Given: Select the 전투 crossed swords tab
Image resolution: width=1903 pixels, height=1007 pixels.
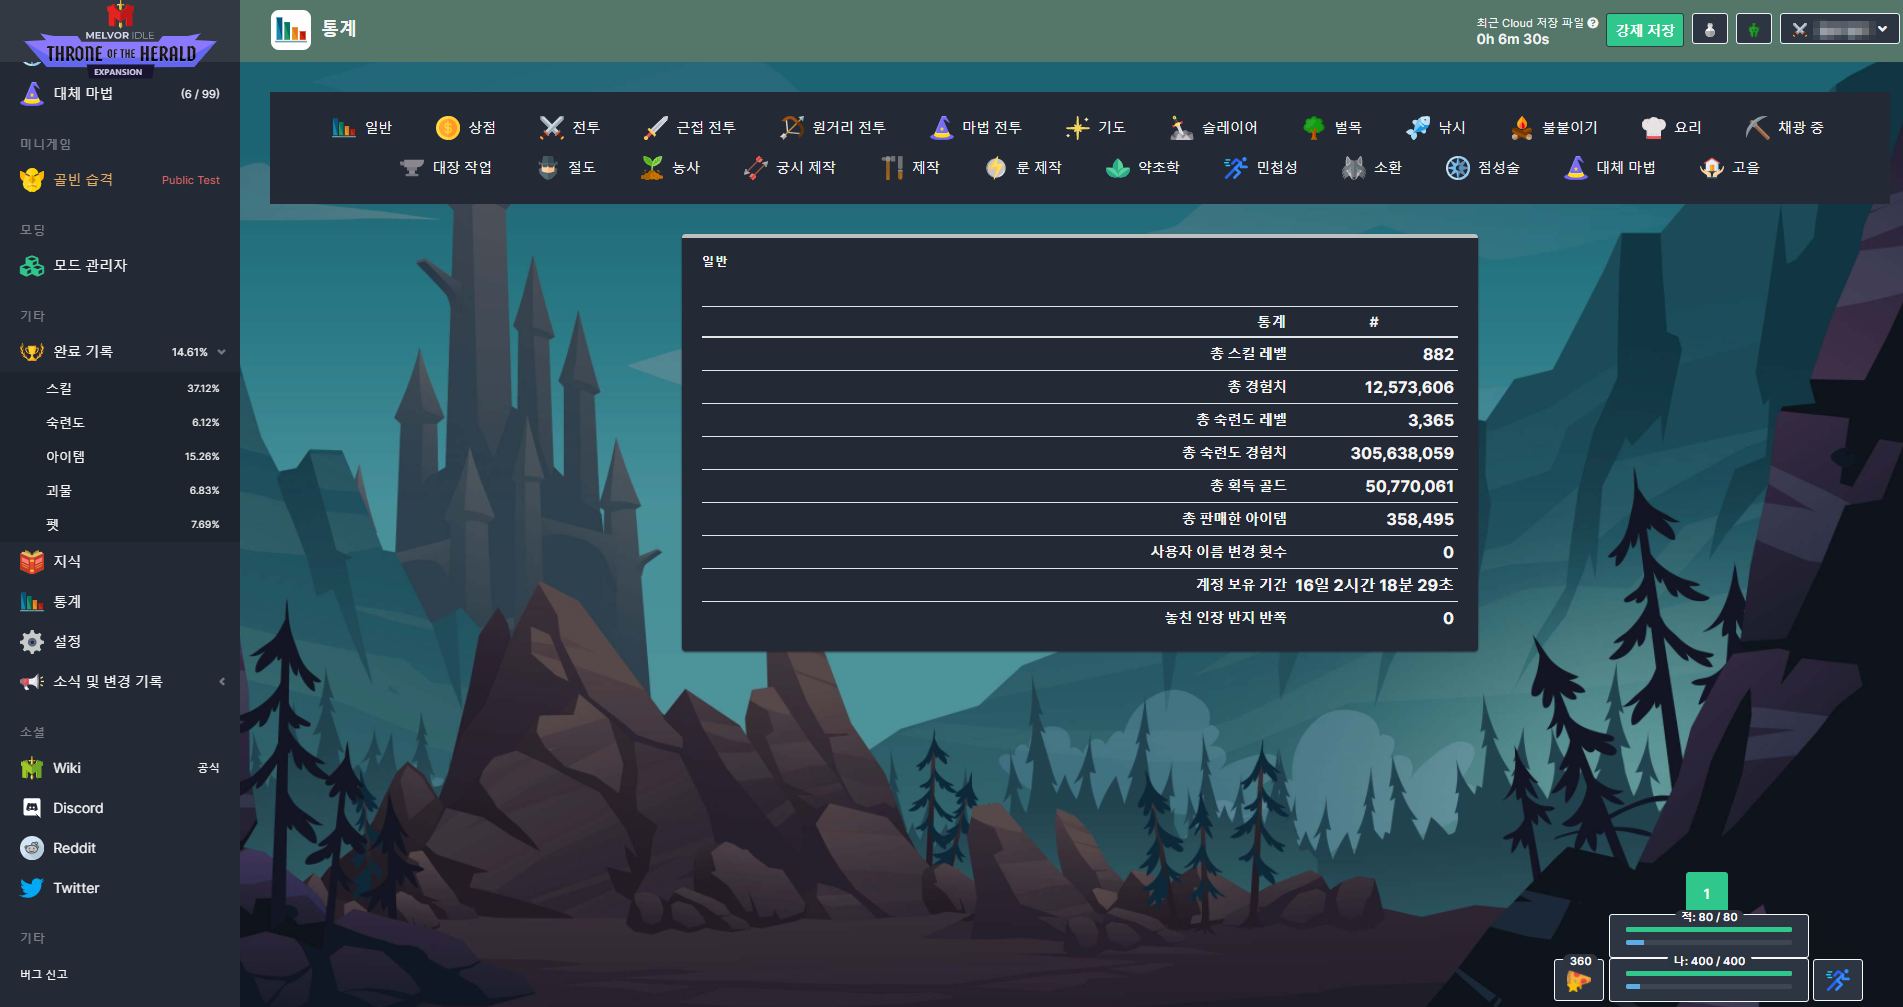Looking at the screenshot, I should point(569,127).
